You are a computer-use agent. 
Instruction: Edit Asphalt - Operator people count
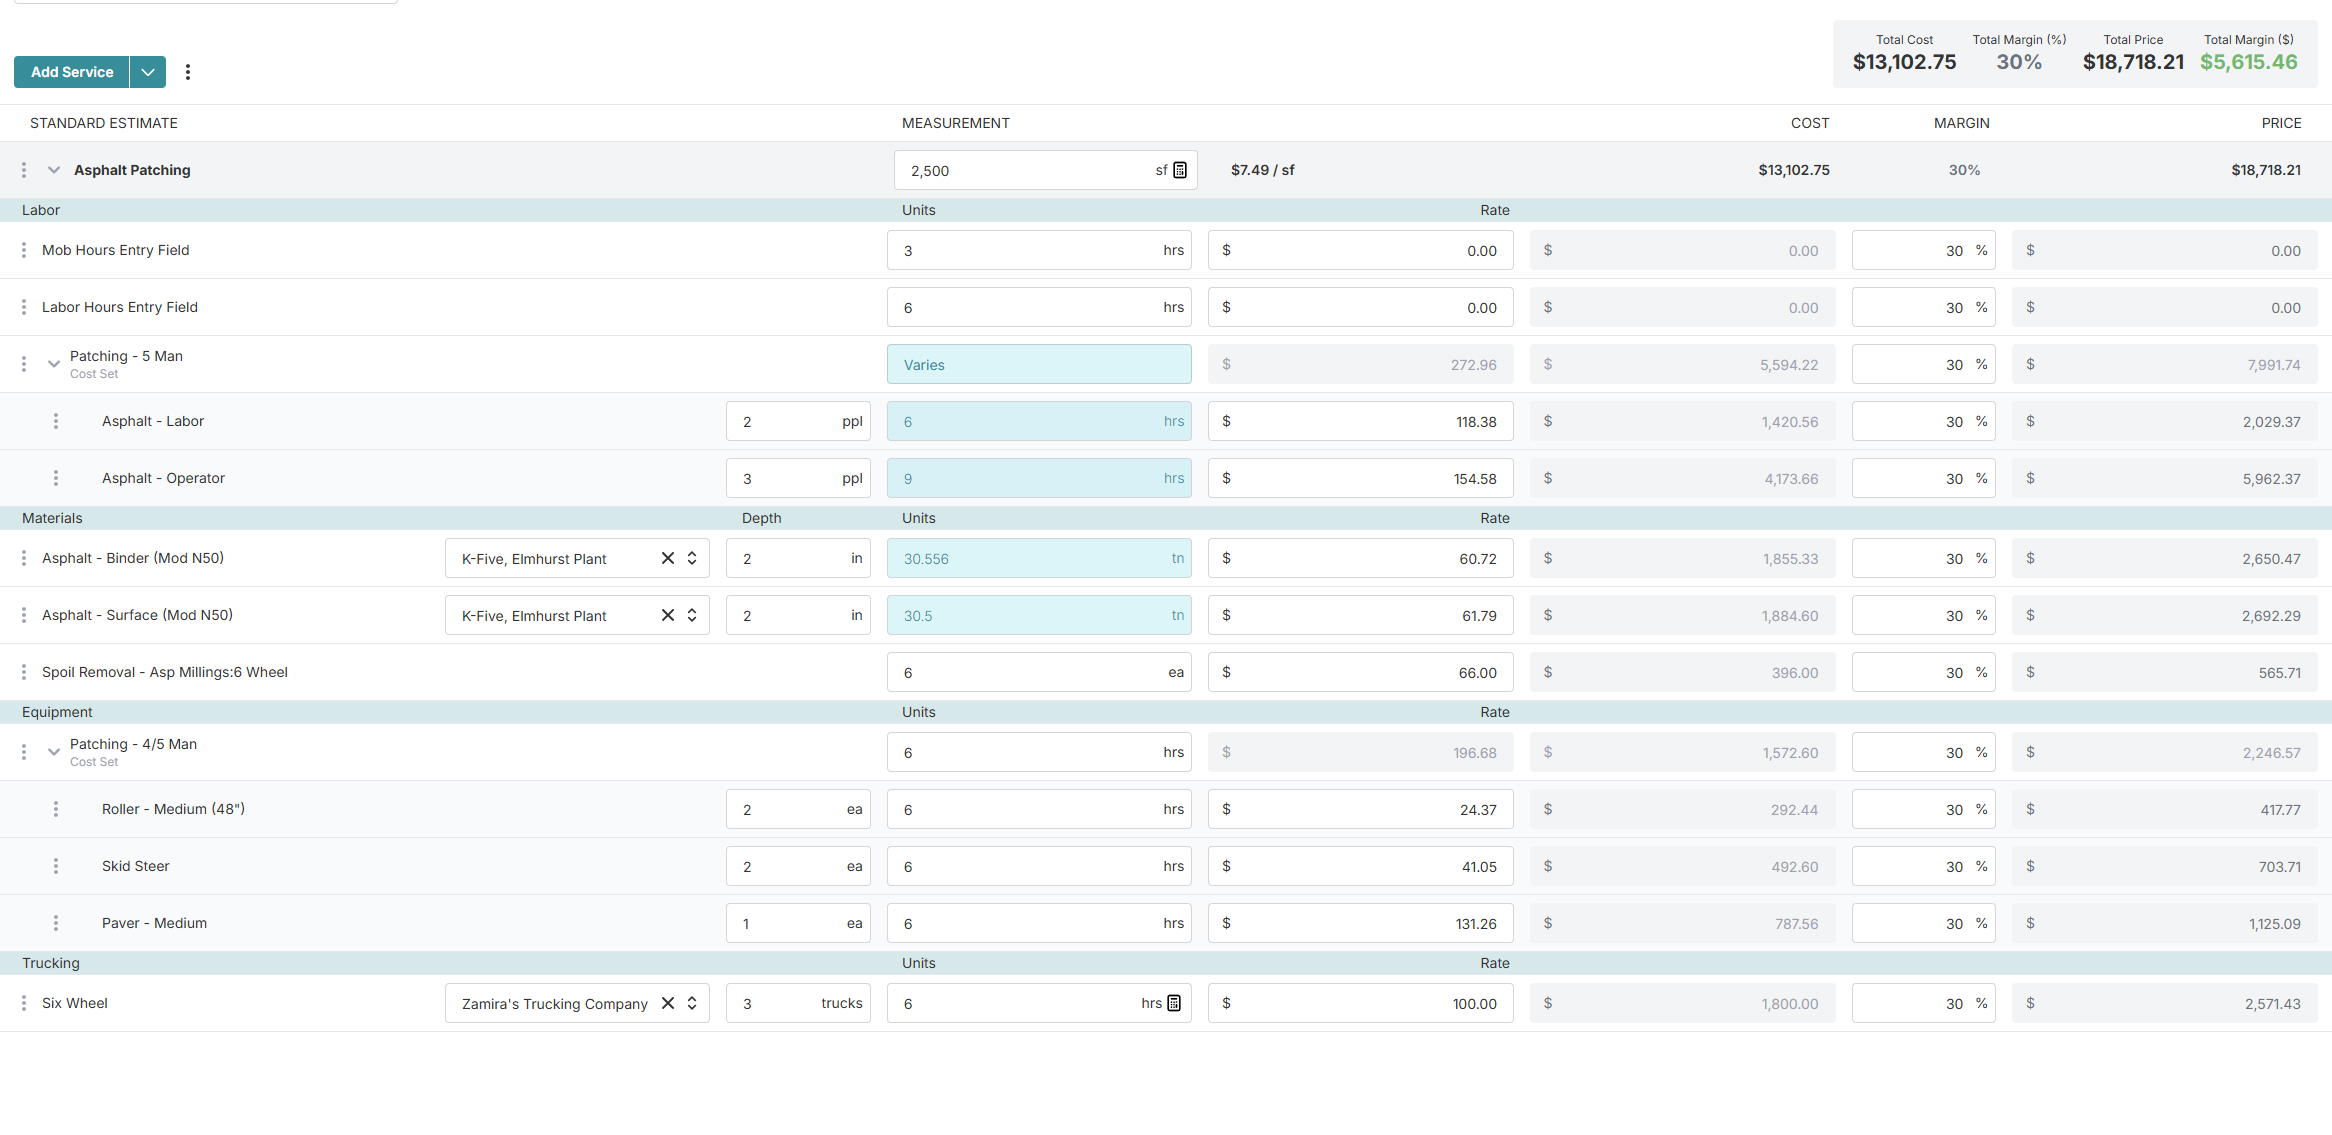click(798, 478)
